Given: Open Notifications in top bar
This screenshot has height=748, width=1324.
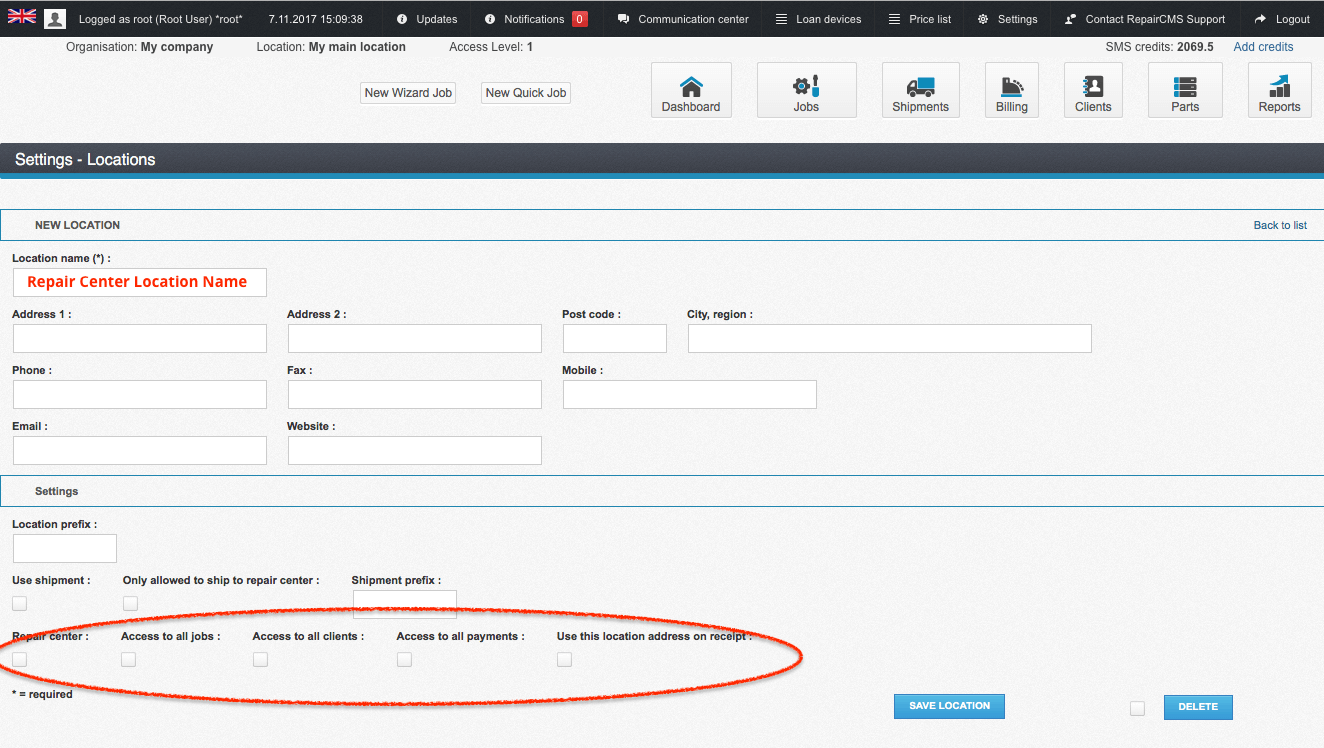Looking at the screenshot, I should tap(525, 19).
